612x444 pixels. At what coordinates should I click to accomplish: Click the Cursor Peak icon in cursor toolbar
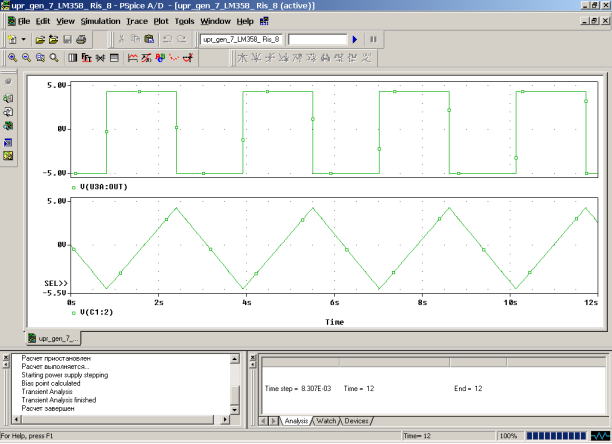pyautogui.click(x=242, y=58)
